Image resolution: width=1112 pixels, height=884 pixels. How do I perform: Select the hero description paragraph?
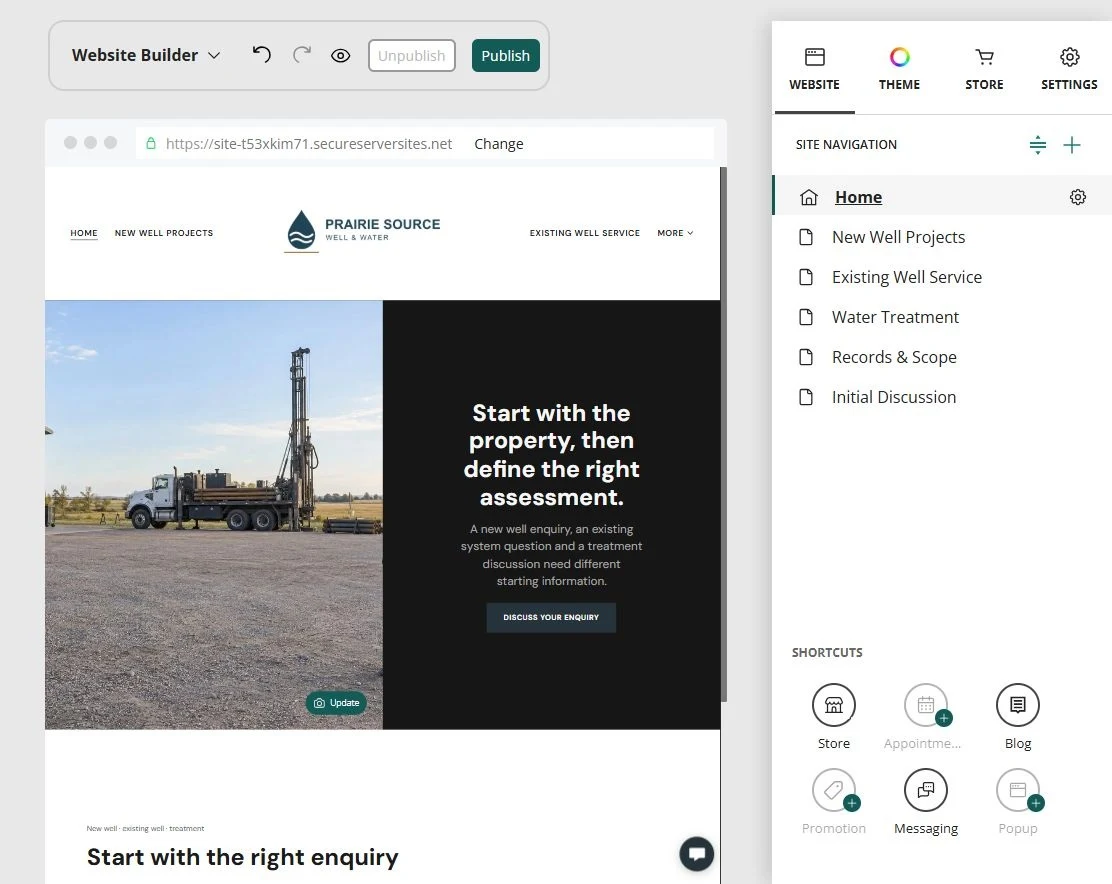click(x=552, y=555)
